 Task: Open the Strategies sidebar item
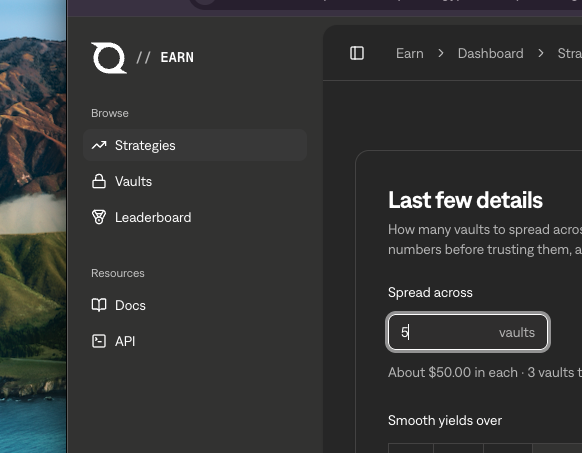[x=195, y=145]
